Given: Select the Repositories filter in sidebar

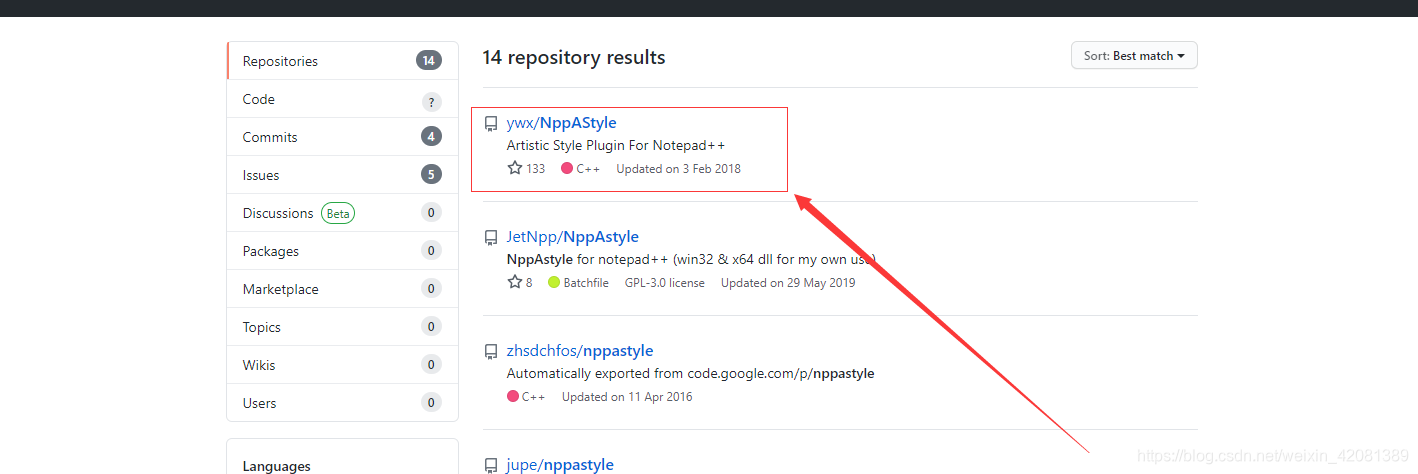Looking at the screenshot, I should click(342, 61).
